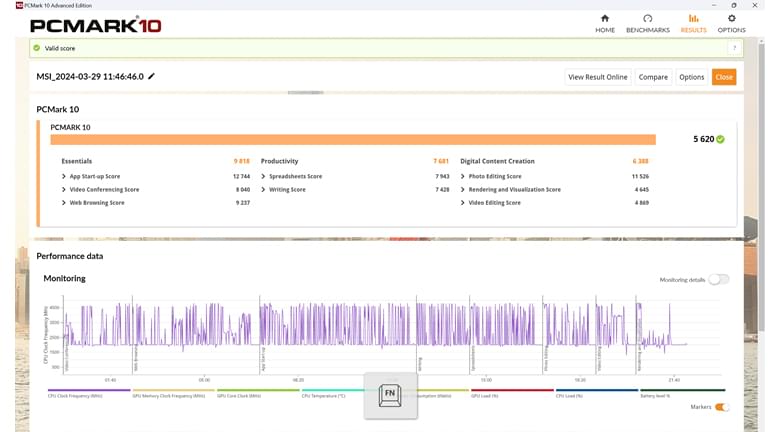Image resolution: width=780 pixels, height=432 pixels.
Task: Select GPU Memory Clock Frequency legend line
Action: pyautogui.click(x=174, y=390)
